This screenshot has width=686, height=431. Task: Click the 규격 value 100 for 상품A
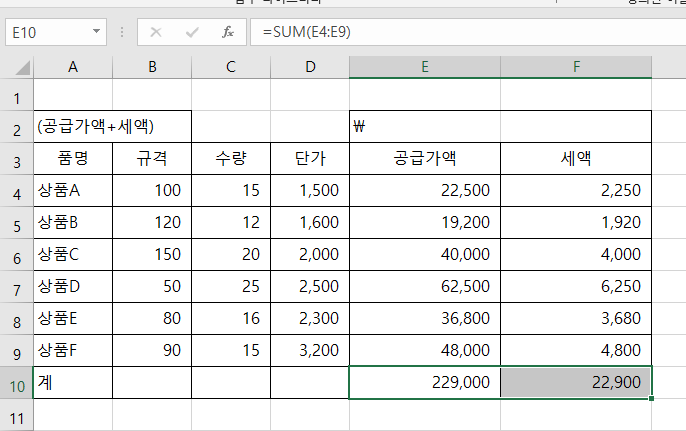click(152, 190)
